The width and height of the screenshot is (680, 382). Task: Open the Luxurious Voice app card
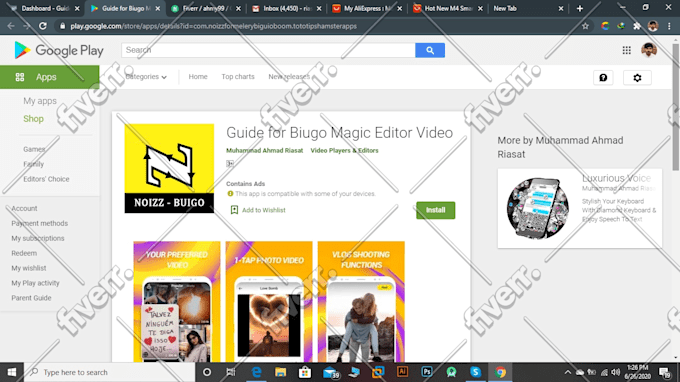[580, 209]
